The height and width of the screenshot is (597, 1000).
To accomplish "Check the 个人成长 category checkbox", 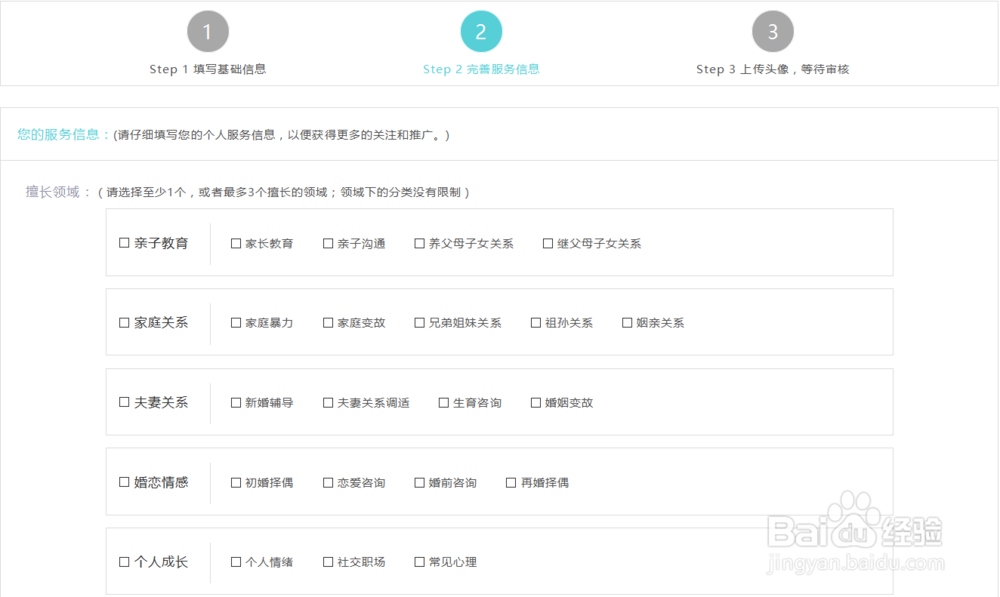I will (124, 562).
